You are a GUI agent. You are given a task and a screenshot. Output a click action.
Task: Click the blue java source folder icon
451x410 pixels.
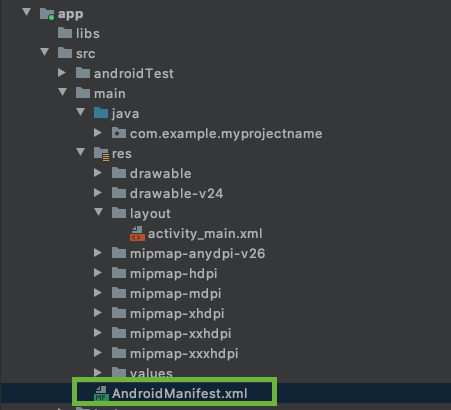pos(101,113)
